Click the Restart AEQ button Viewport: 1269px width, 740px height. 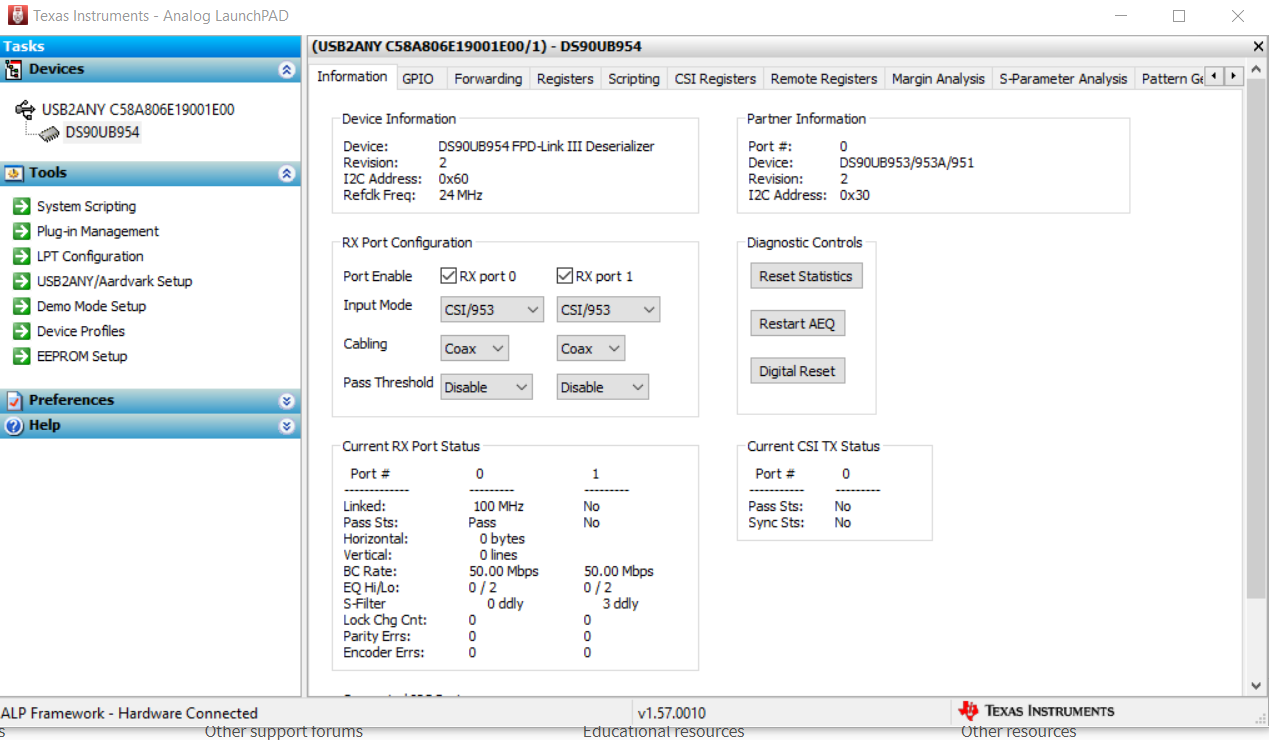pos(797,322)
